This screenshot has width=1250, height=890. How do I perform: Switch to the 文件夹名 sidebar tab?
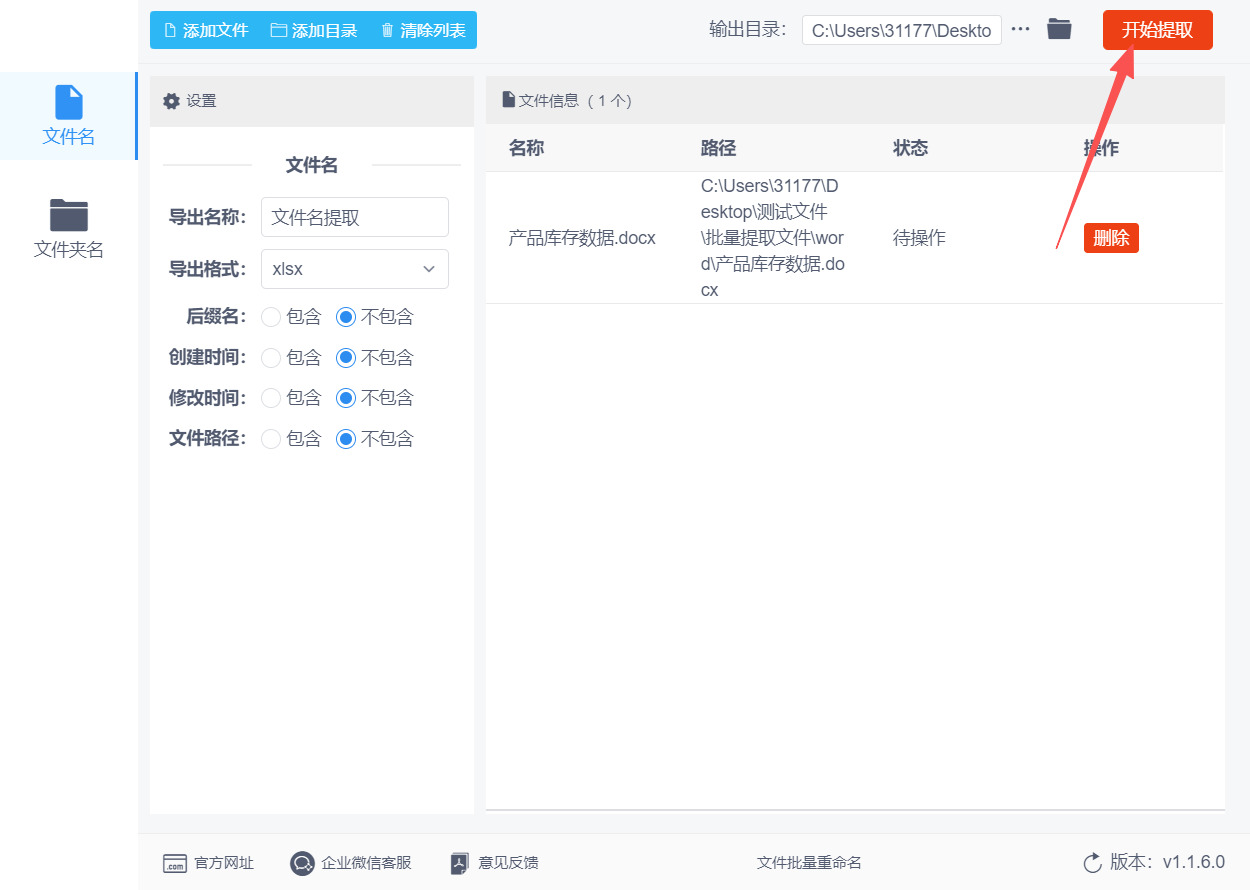tap(68, 229)
